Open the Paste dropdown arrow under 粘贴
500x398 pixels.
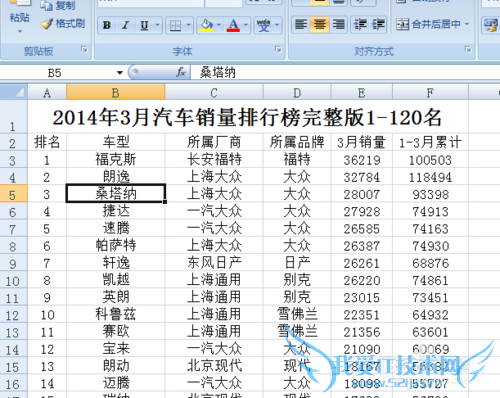pos(20,31)
